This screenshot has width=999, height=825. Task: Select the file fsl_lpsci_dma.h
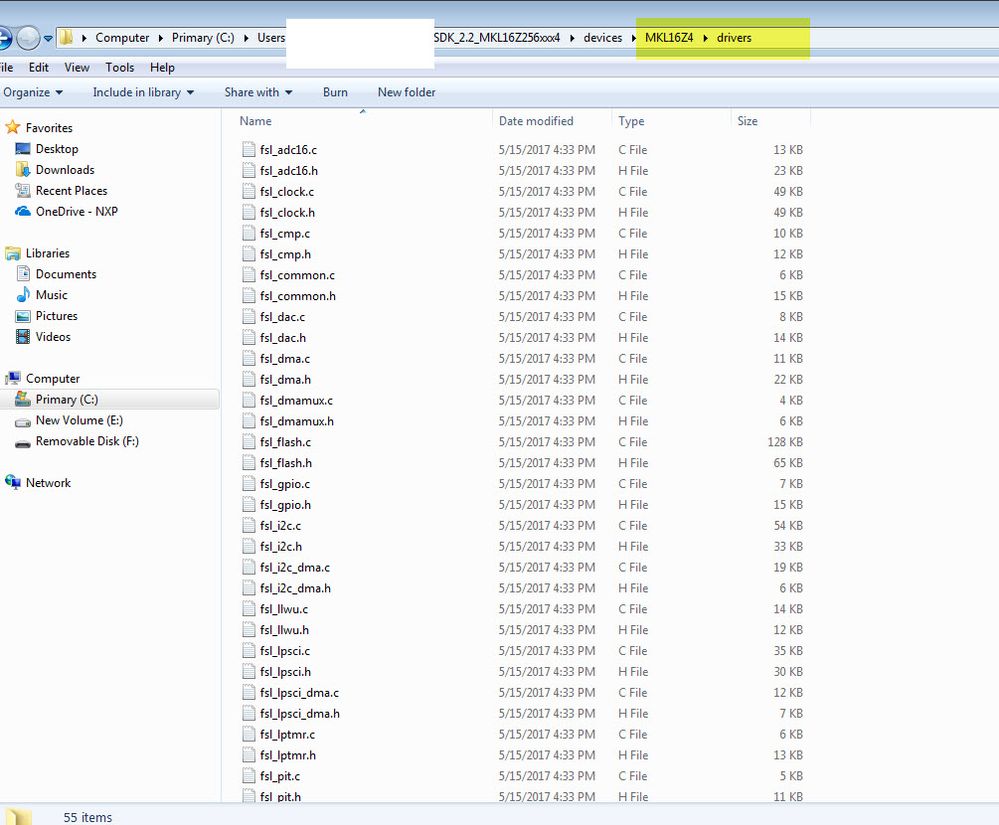coord(300,714)
